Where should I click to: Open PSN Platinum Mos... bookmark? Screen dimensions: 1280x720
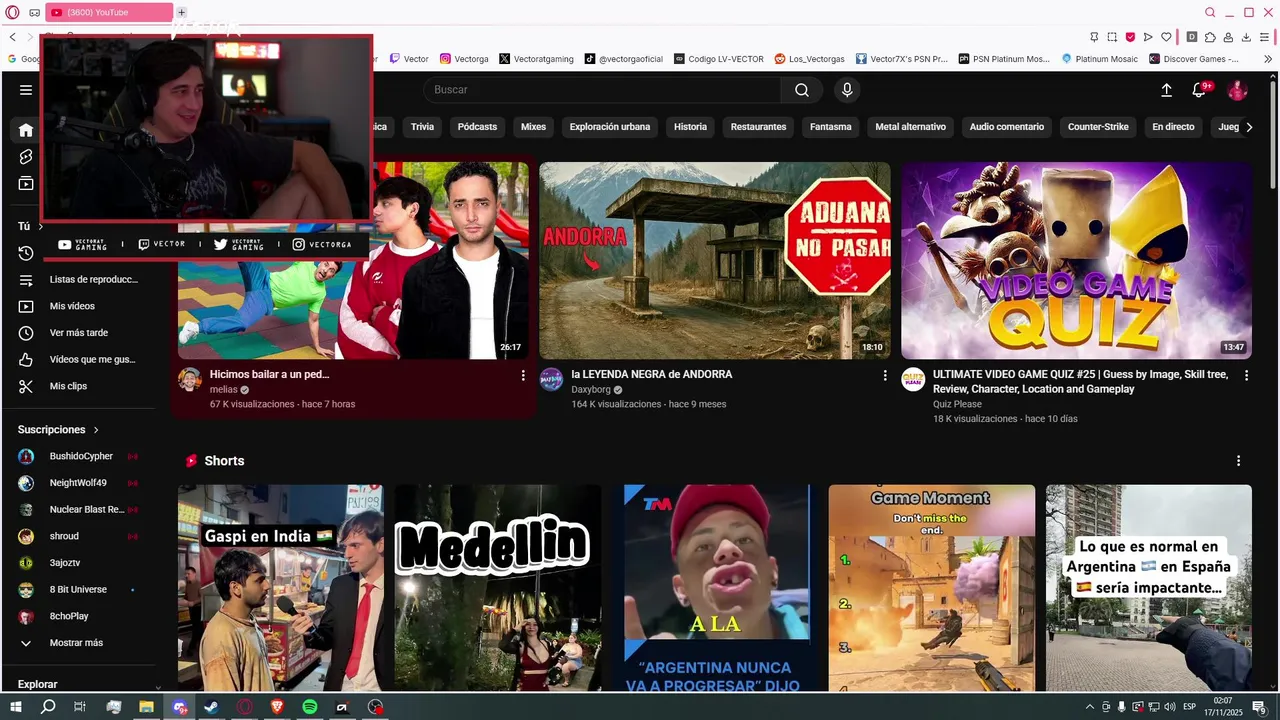tap(1004, 59)
